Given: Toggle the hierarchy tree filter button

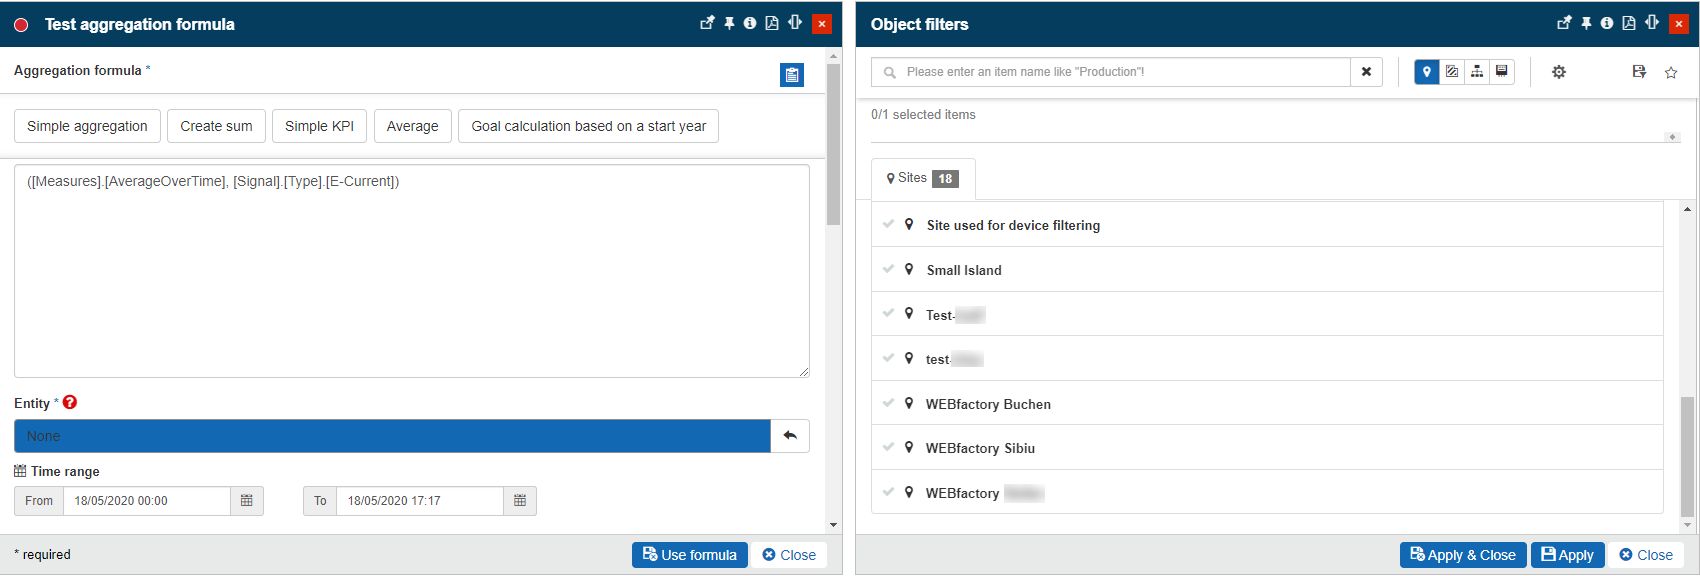Looking at the screenshot, I should tap(1476, 72).
